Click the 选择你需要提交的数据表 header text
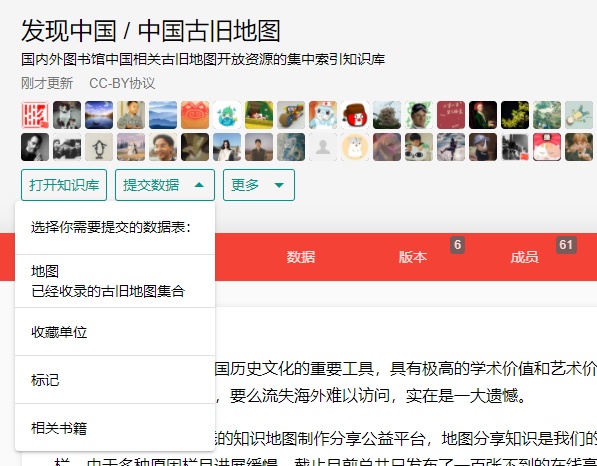 [110, 227]
